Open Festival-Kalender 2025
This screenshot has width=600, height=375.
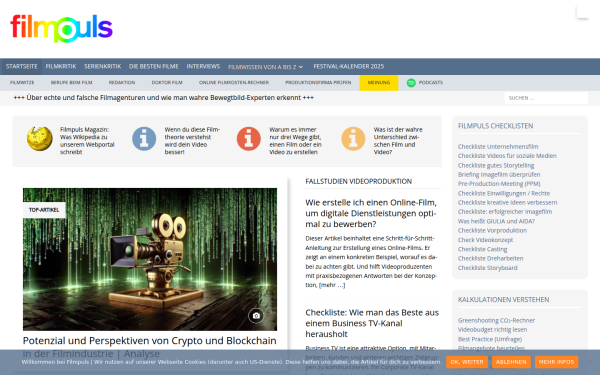[349, 67]
